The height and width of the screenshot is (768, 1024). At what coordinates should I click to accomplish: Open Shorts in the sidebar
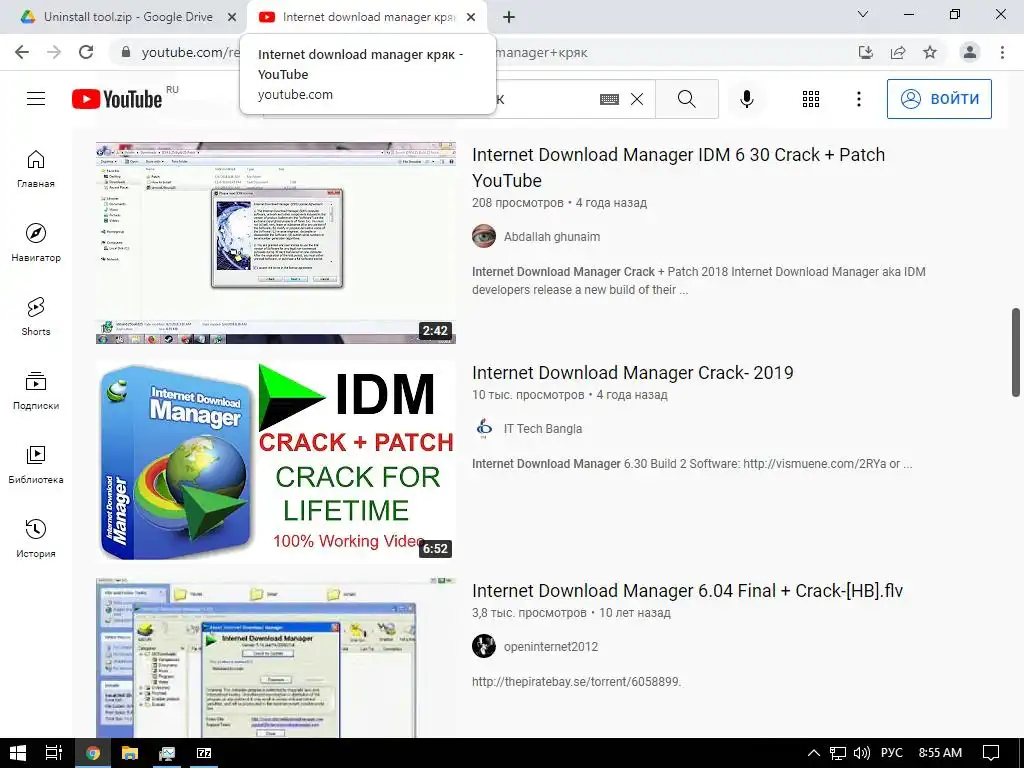pyautogui.click(x=36, y=316)
